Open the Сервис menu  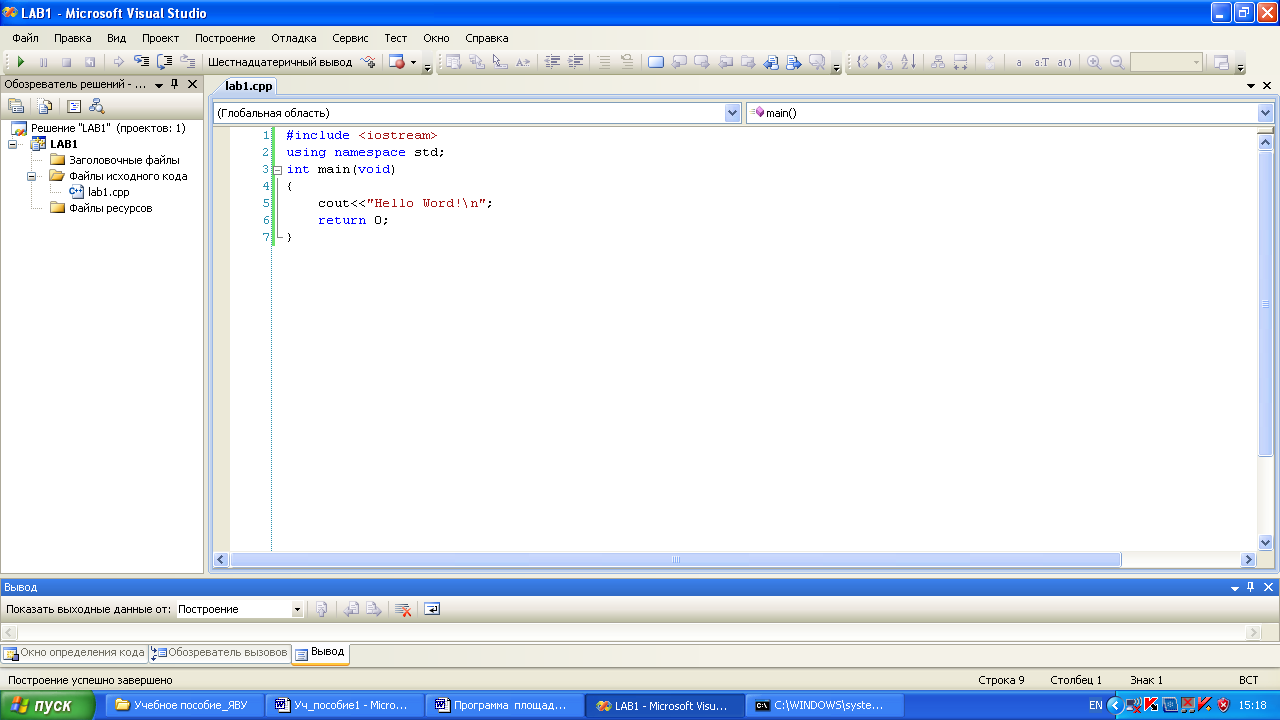[x=350, y=38]
